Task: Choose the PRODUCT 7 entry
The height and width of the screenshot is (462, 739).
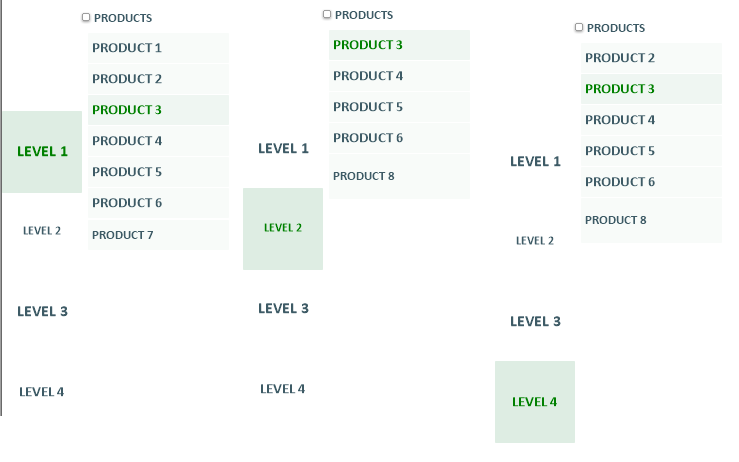Action: tap(158, 235)
